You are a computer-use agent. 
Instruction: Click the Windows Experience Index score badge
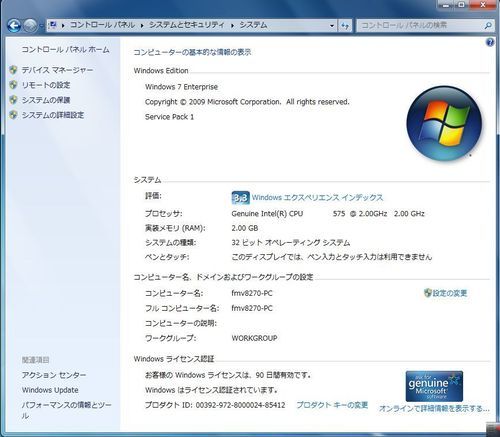tap(240, 198)
